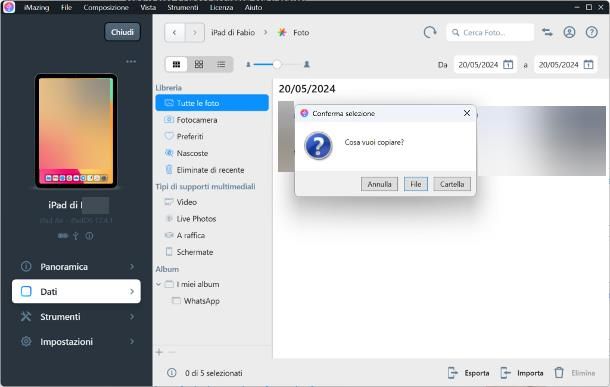This screenshot has height=387, width=610.
Task: Expand the Panoramica chevron
Action: 132,267
